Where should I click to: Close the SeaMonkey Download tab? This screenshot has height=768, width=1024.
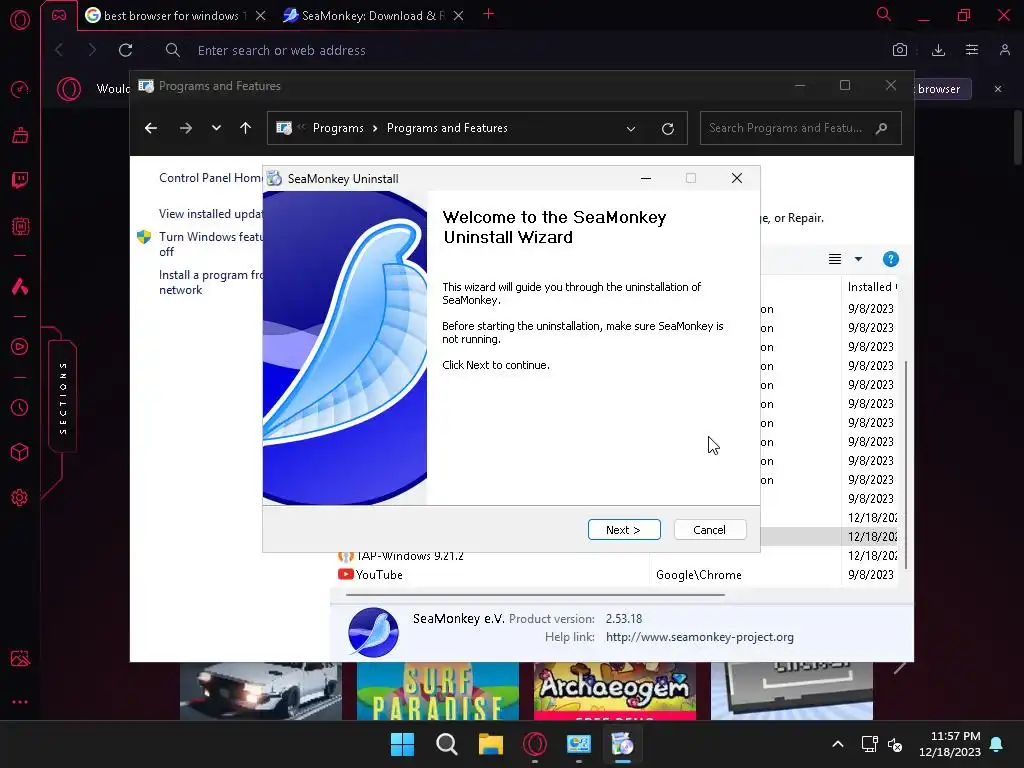[x=458, y=16]
